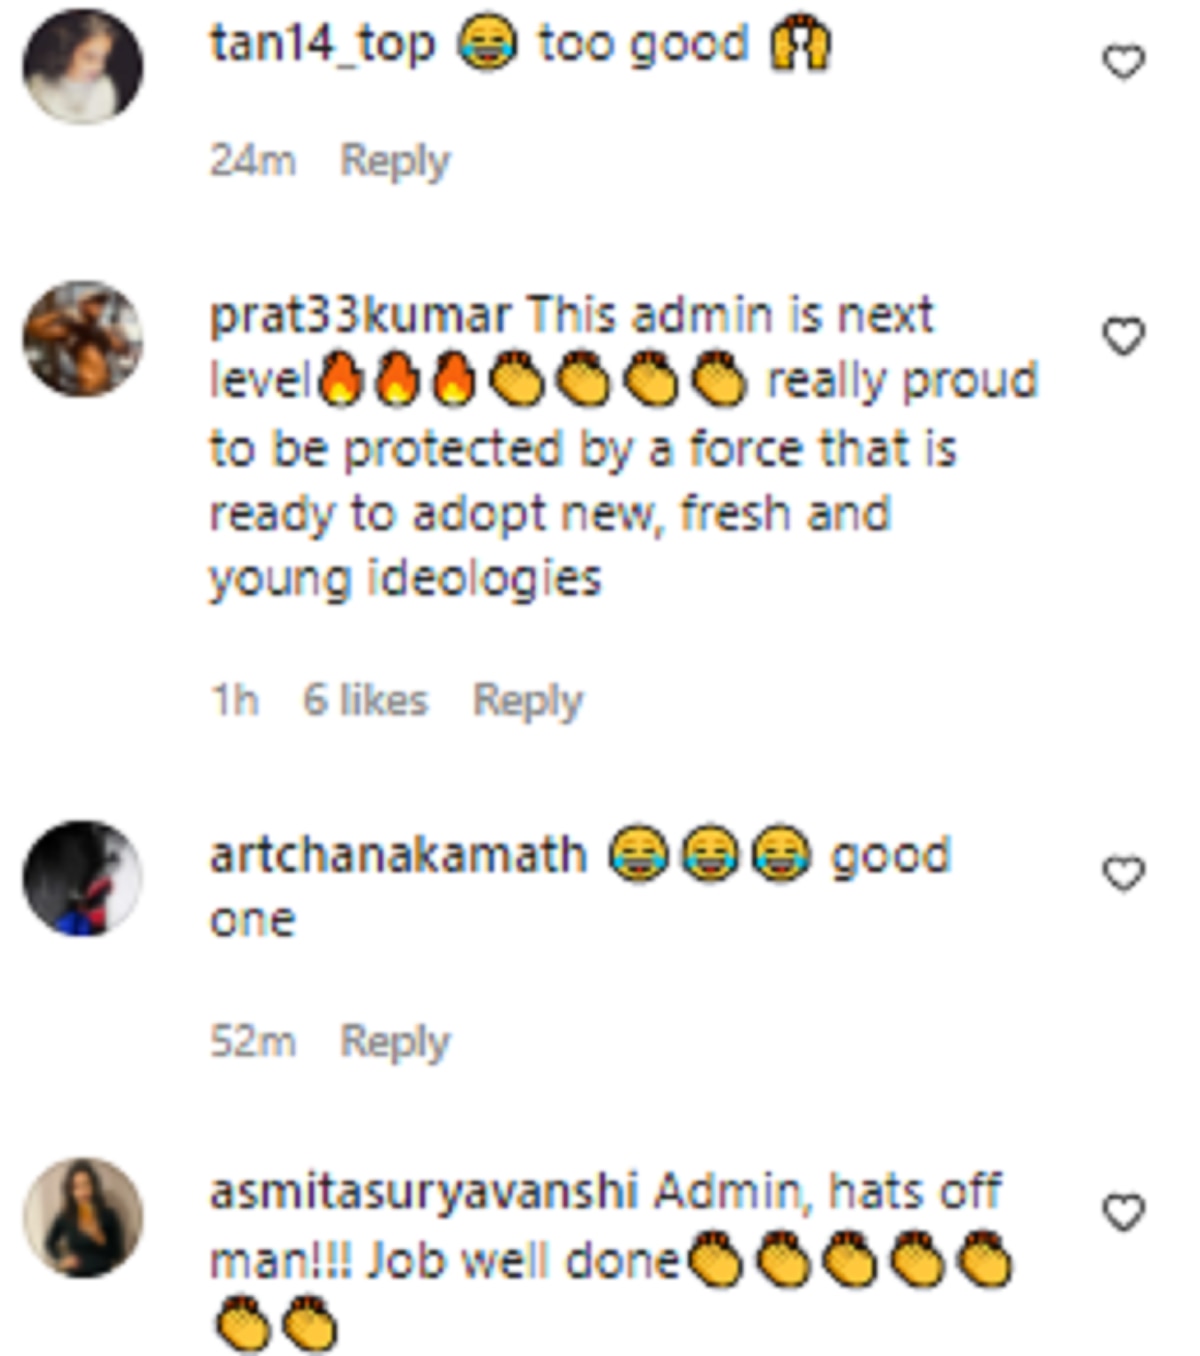Like tan14_top's comment with the heart
Screen dimensions: 1200x1356
click(1123, 63)
